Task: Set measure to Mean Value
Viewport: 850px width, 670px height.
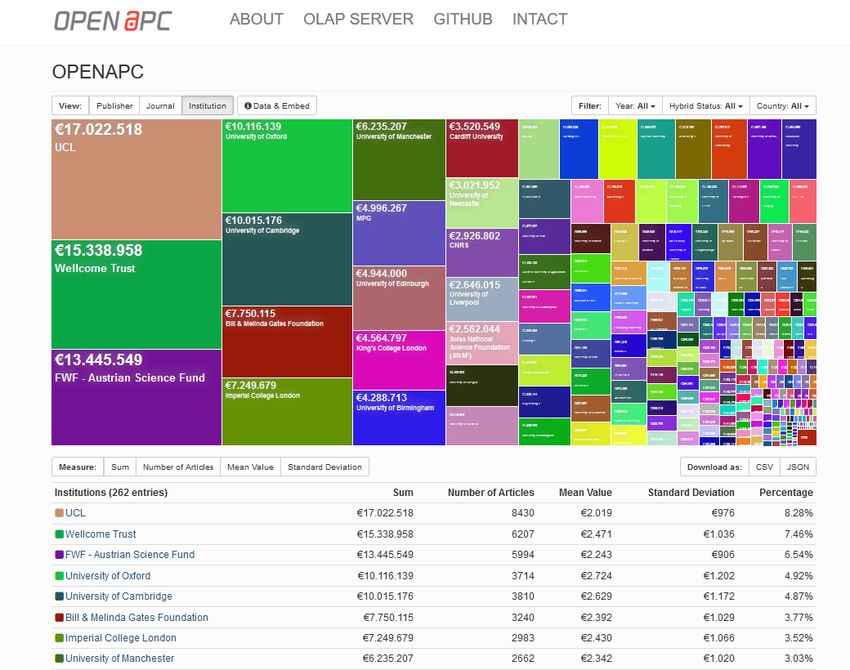Action: (250, 467)
